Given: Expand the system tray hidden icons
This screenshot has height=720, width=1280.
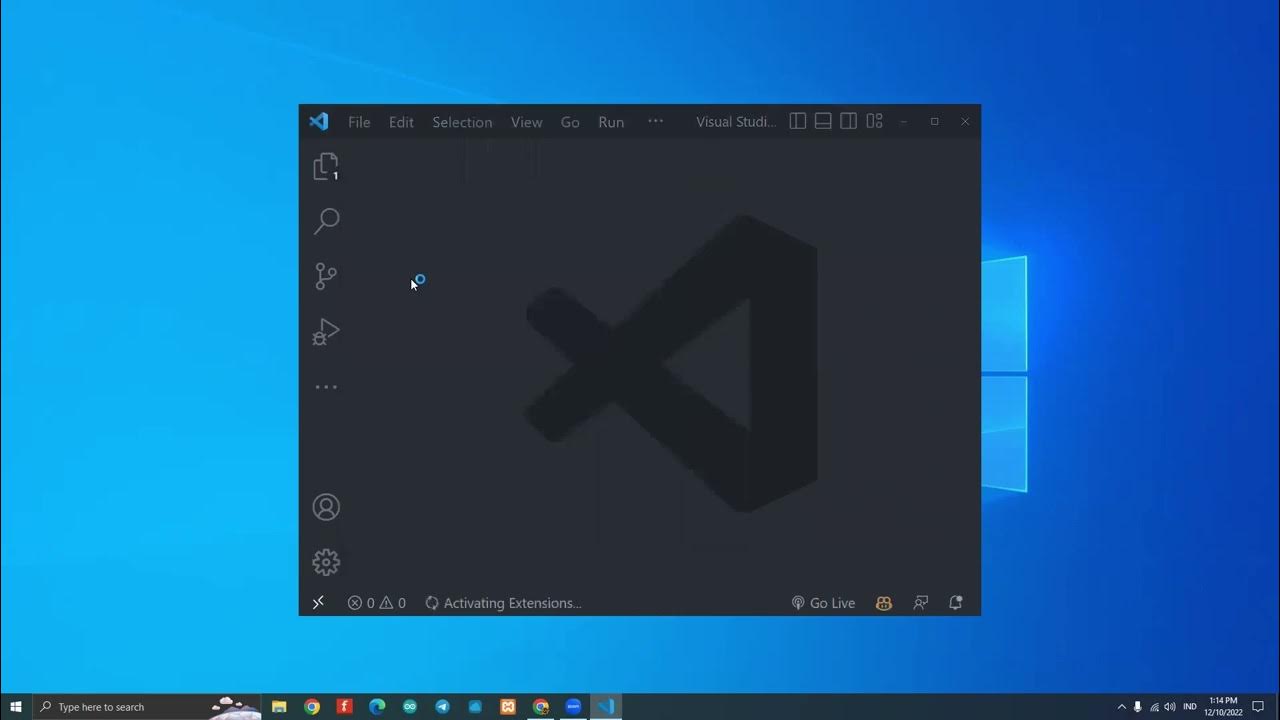Looking at the screenshot, I should click(x=1121, y=707).
